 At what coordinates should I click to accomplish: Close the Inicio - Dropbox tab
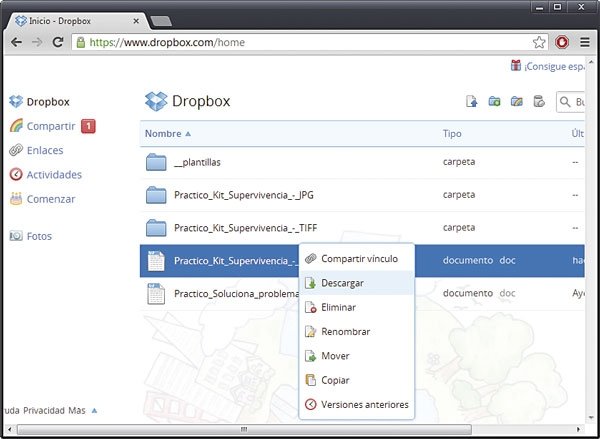(x=136, y=21)
